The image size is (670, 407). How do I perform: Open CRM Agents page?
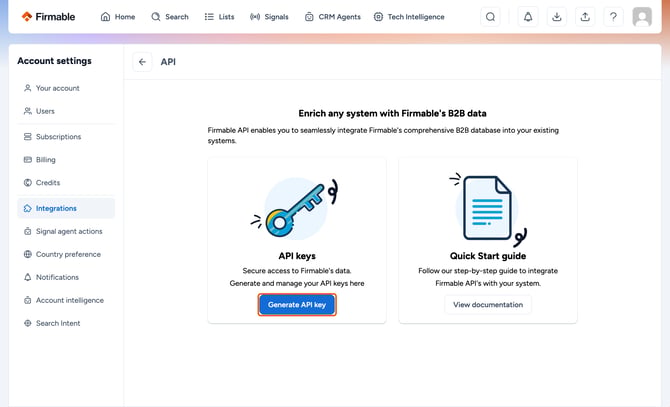(x=332, y=17)
